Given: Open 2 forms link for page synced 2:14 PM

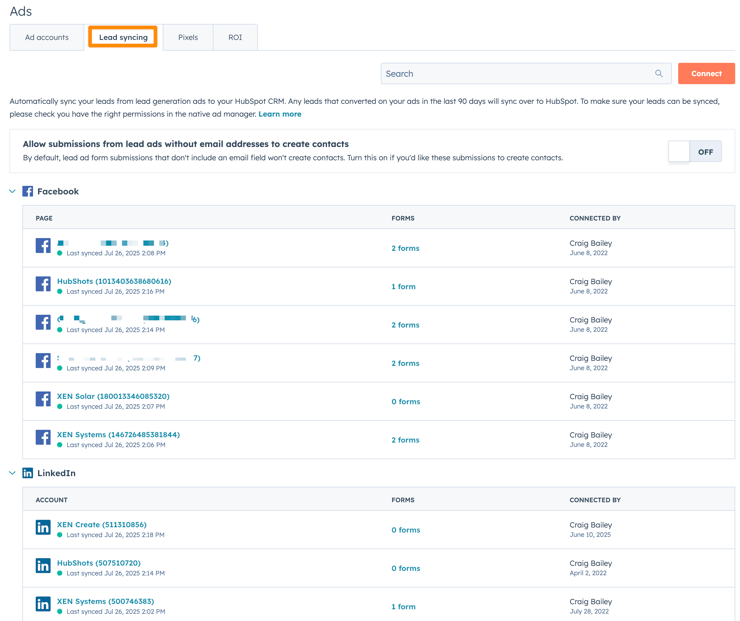Looking at the screenshot, I should click(405, 325).
